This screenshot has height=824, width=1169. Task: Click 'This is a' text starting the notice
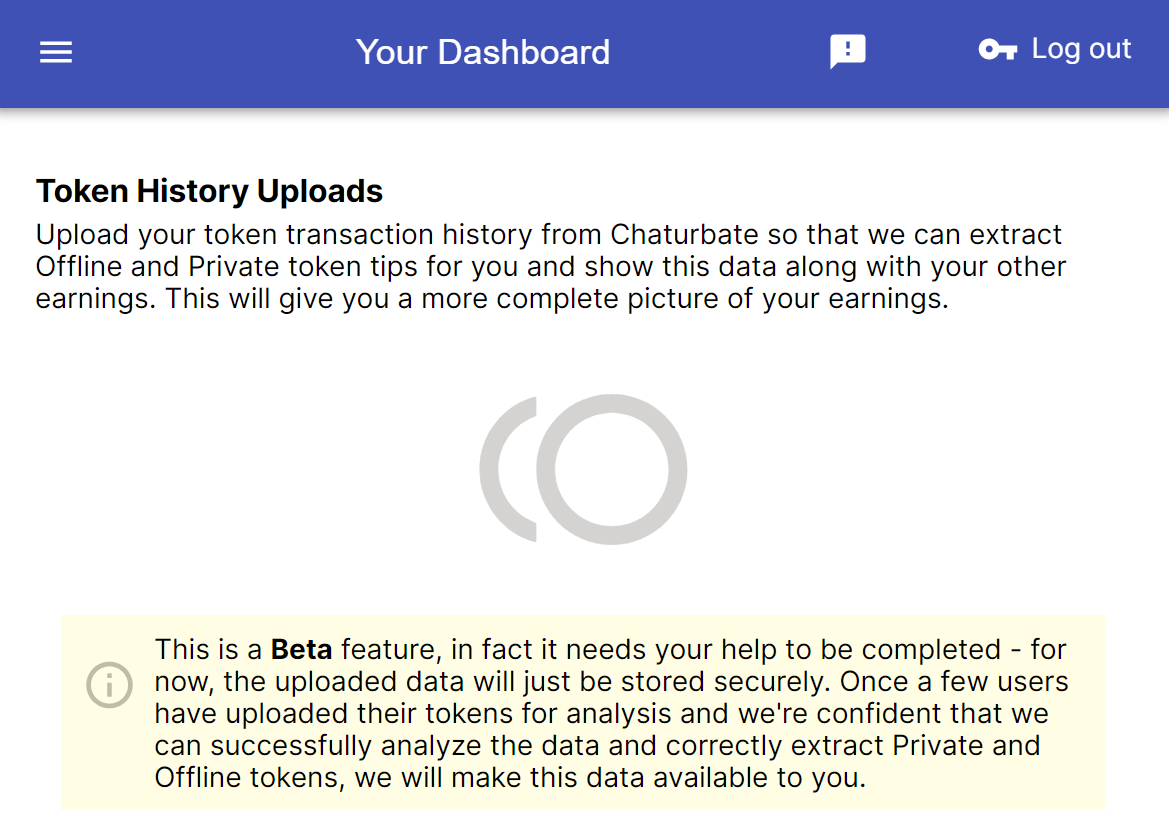pyautogui.click(x=208, y=650)
